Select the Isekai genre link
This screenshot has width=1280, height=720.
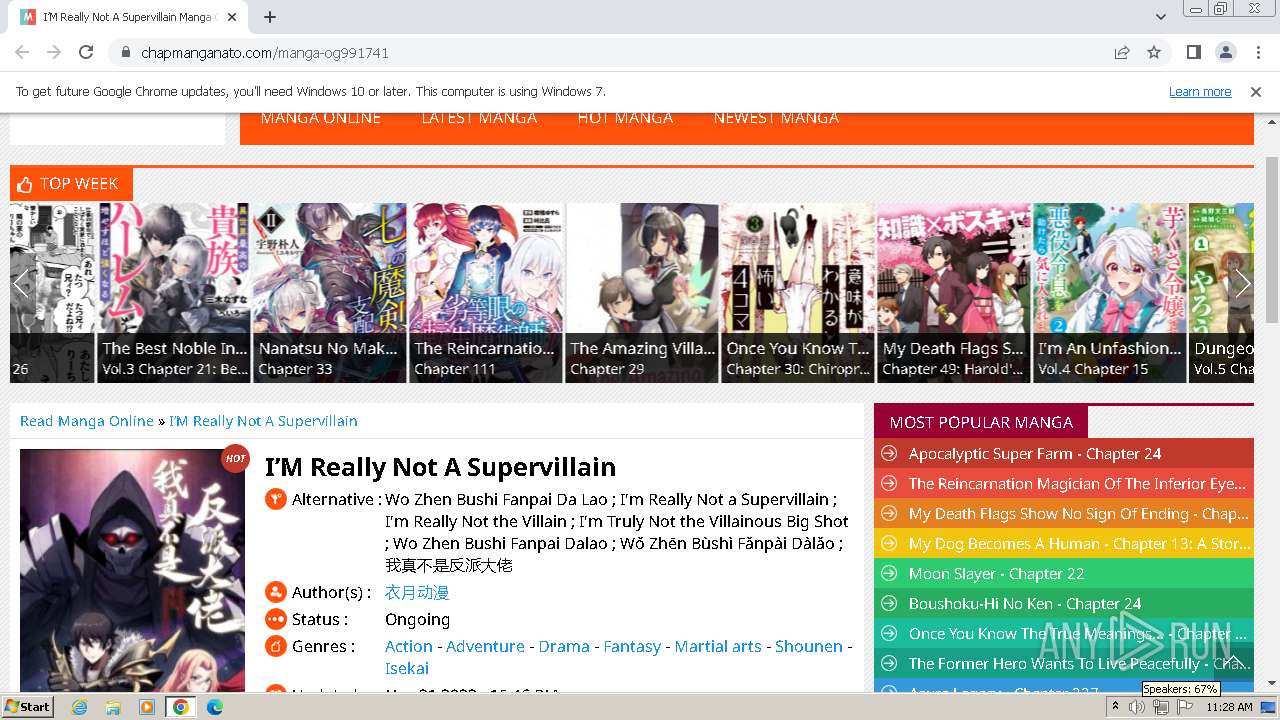click(407, 668)
